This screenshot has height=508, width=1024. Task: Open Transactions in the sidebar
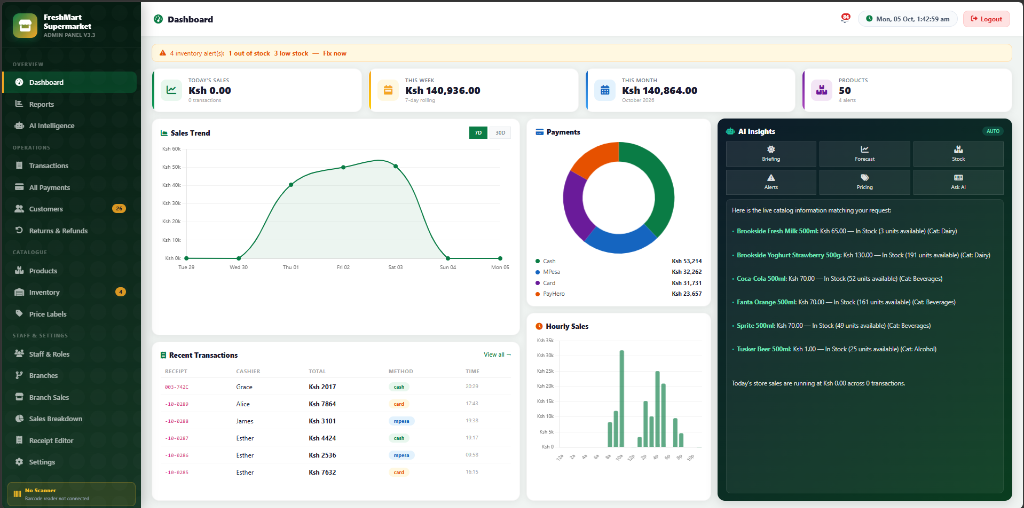coord(69,165)
